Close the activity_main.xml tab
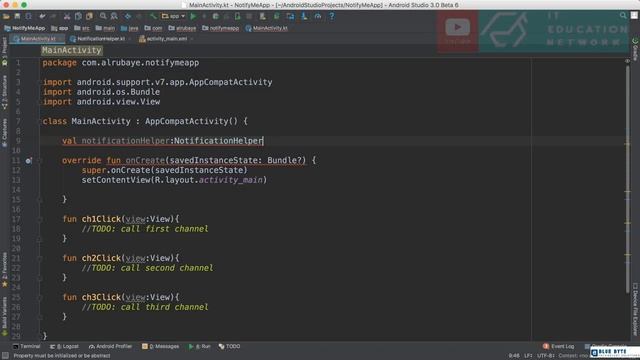The height and width of the screenshot is (360, 640). (192, 39)
